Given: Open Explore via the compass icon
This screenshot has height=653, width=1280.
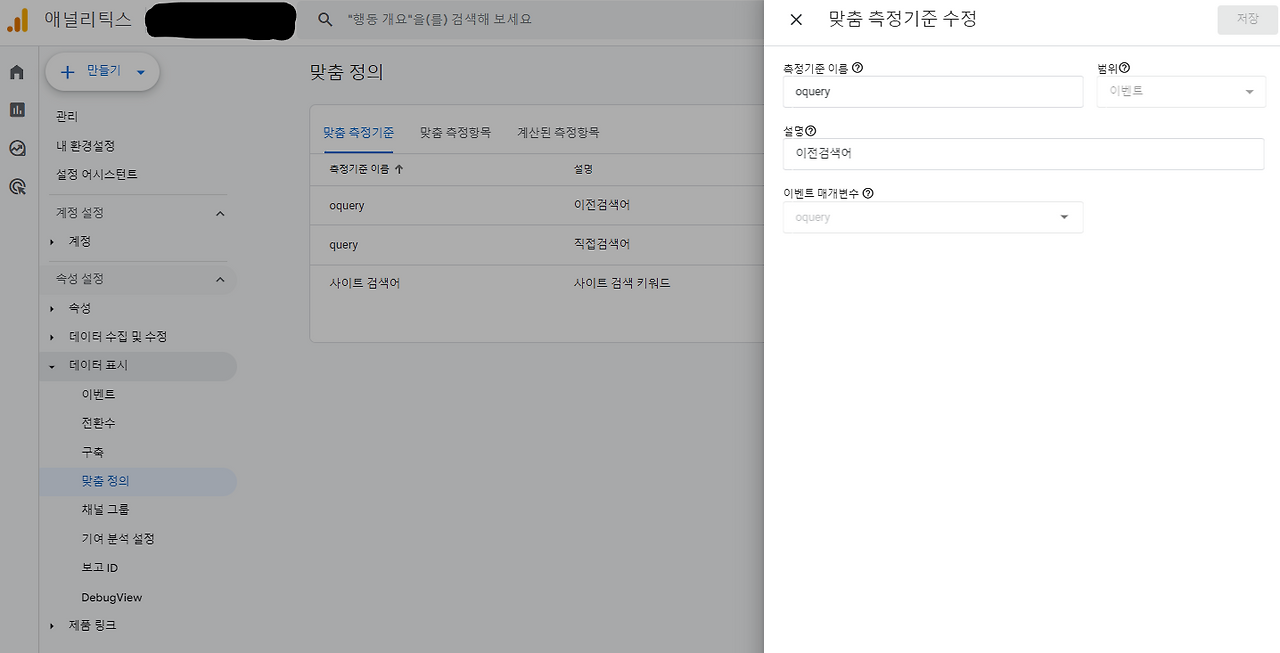Looking at the screenshot, I should click(x=16, y=148).
